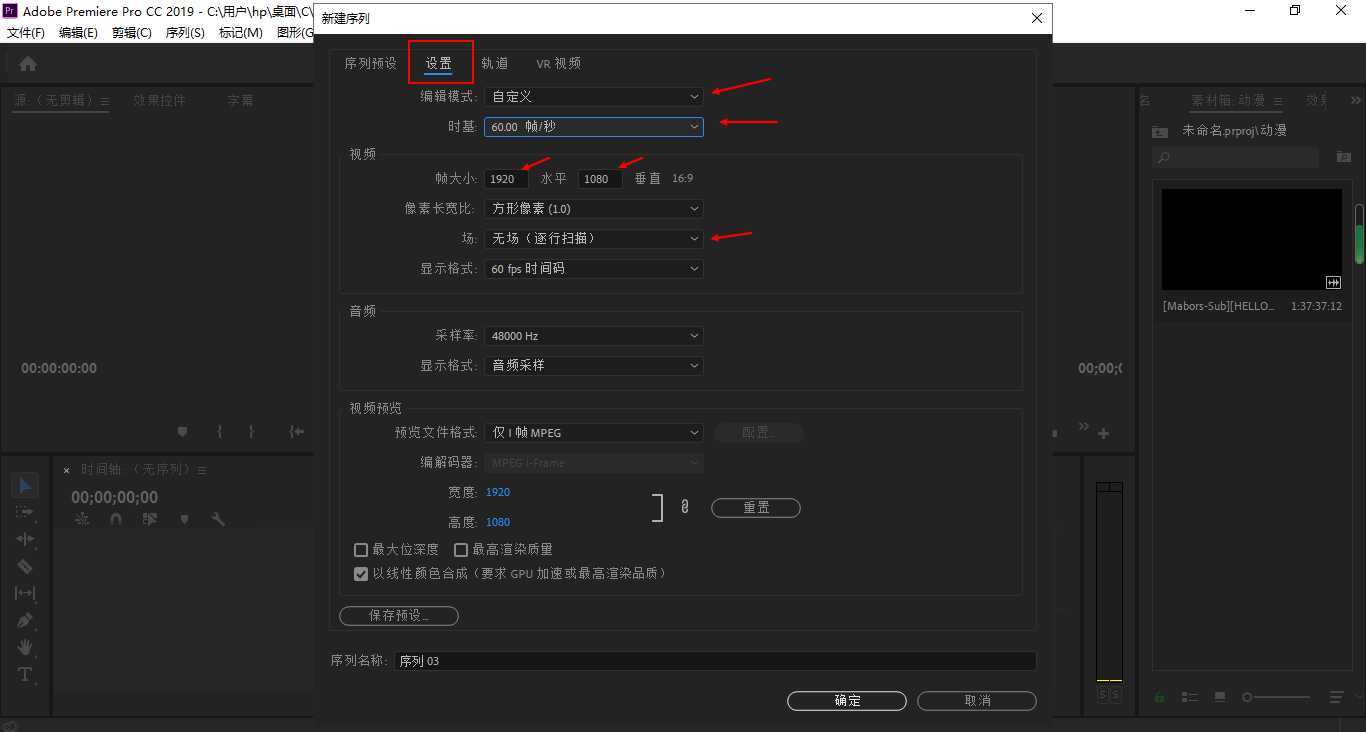Enable the 最高渲染质量 checkbox
The height and width of the screenshot is (732, 1366).
461,550
